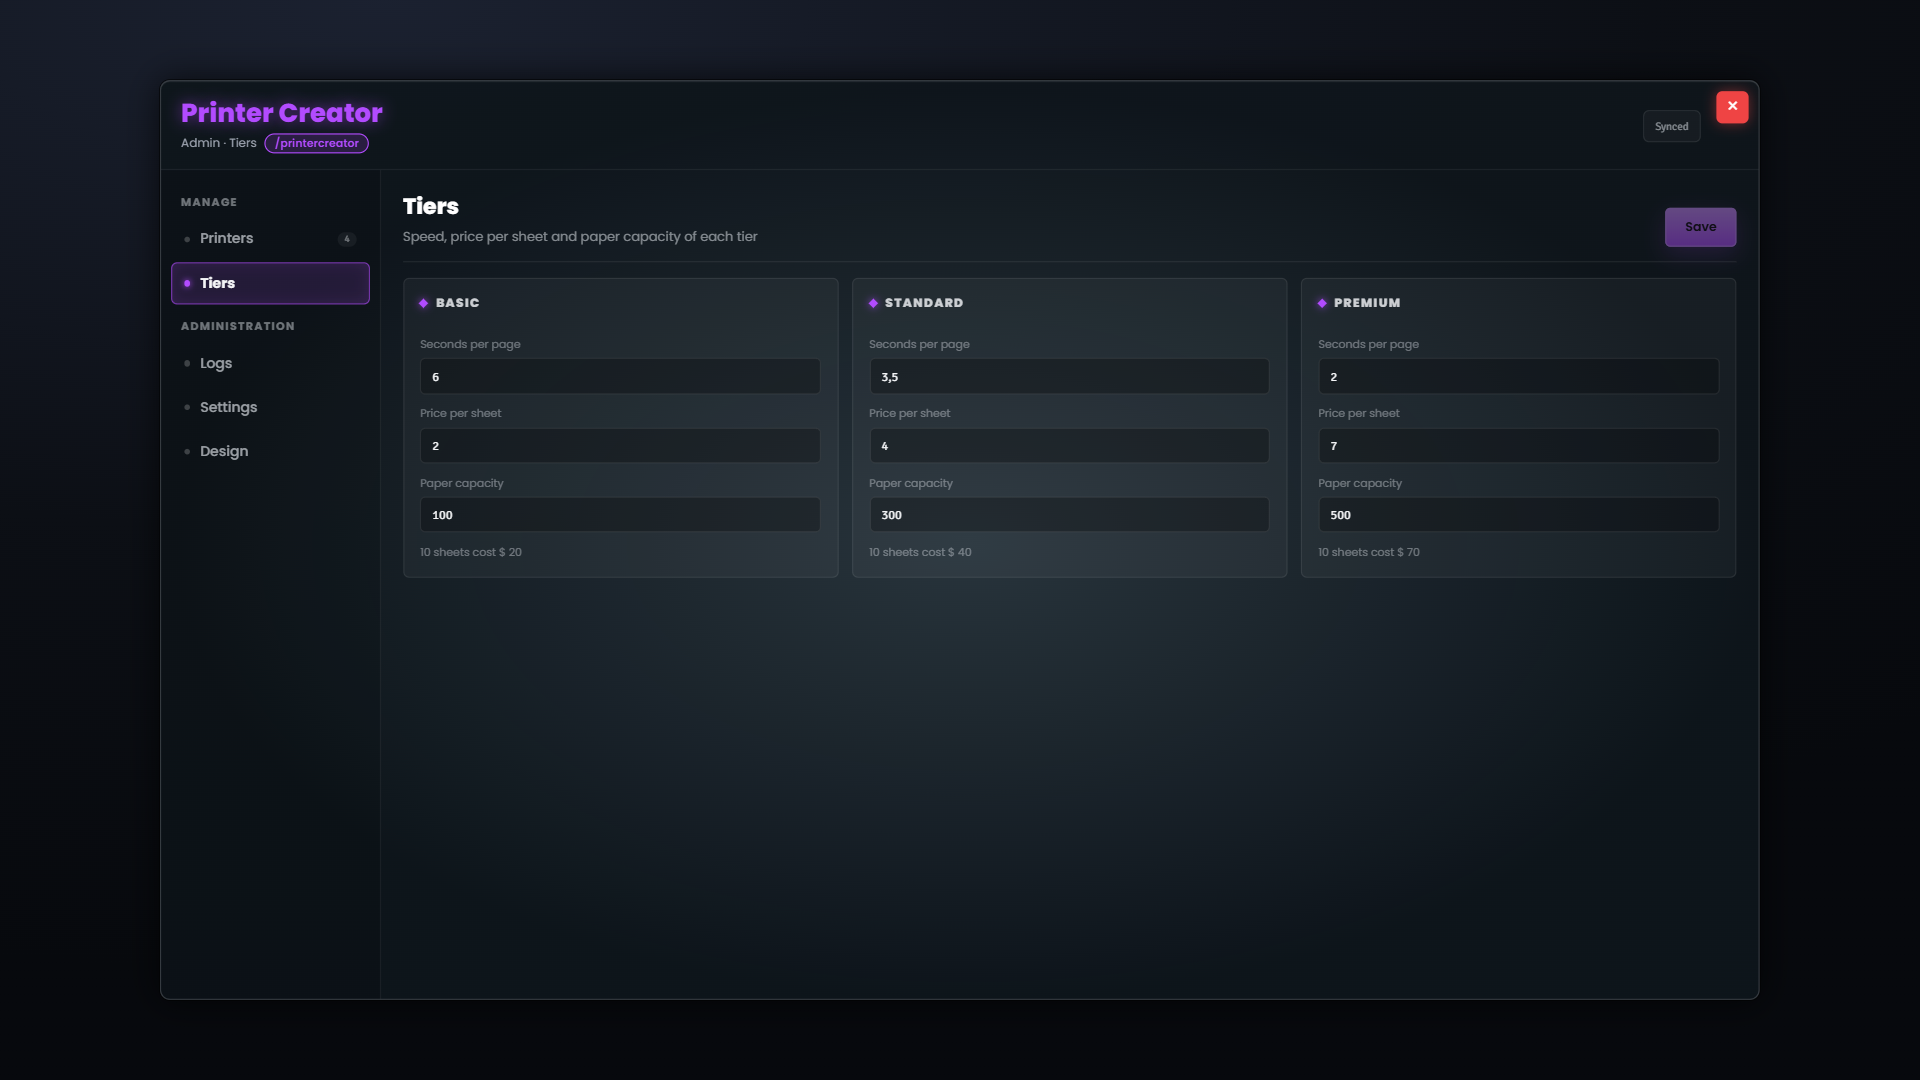
Task: Edit Basic price per sheet field
Action: point(620,445)
